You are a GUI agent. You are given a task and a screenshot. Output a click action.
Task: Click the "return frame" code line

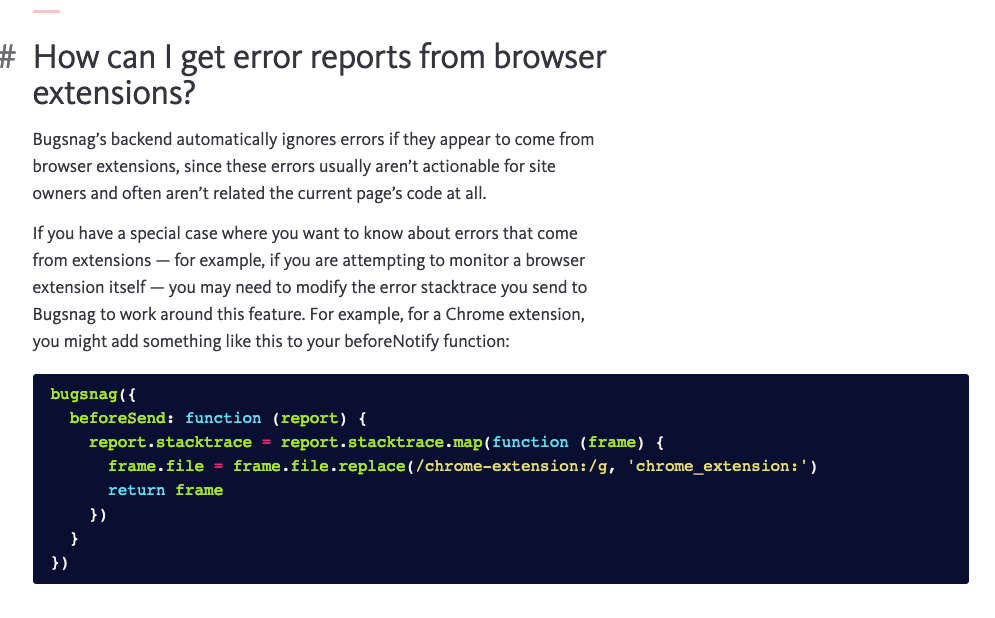[166, 490]
